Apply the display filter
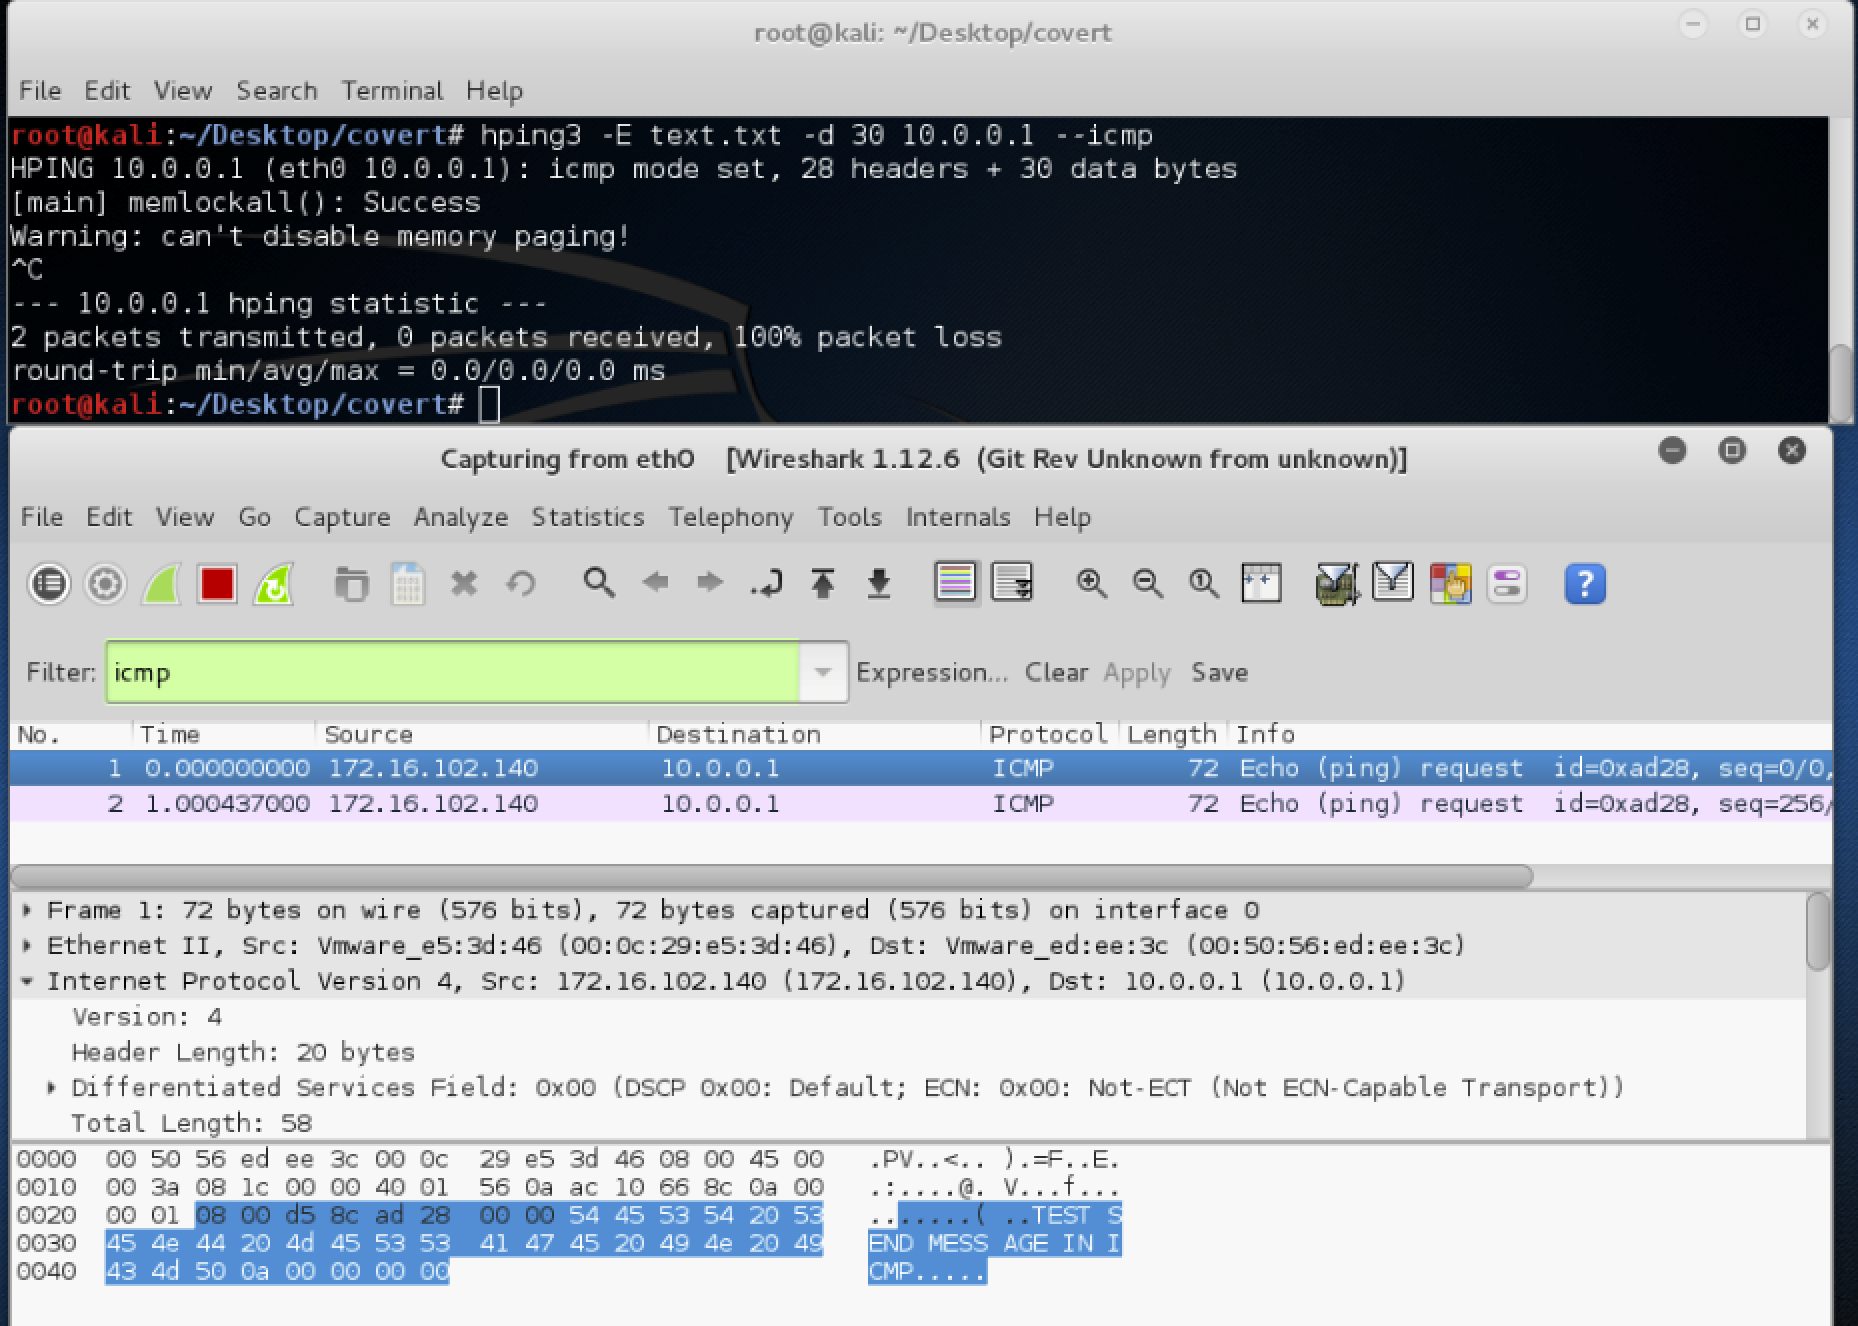This screenshot has height=1326, width=1858. (x=1137, y=672)
